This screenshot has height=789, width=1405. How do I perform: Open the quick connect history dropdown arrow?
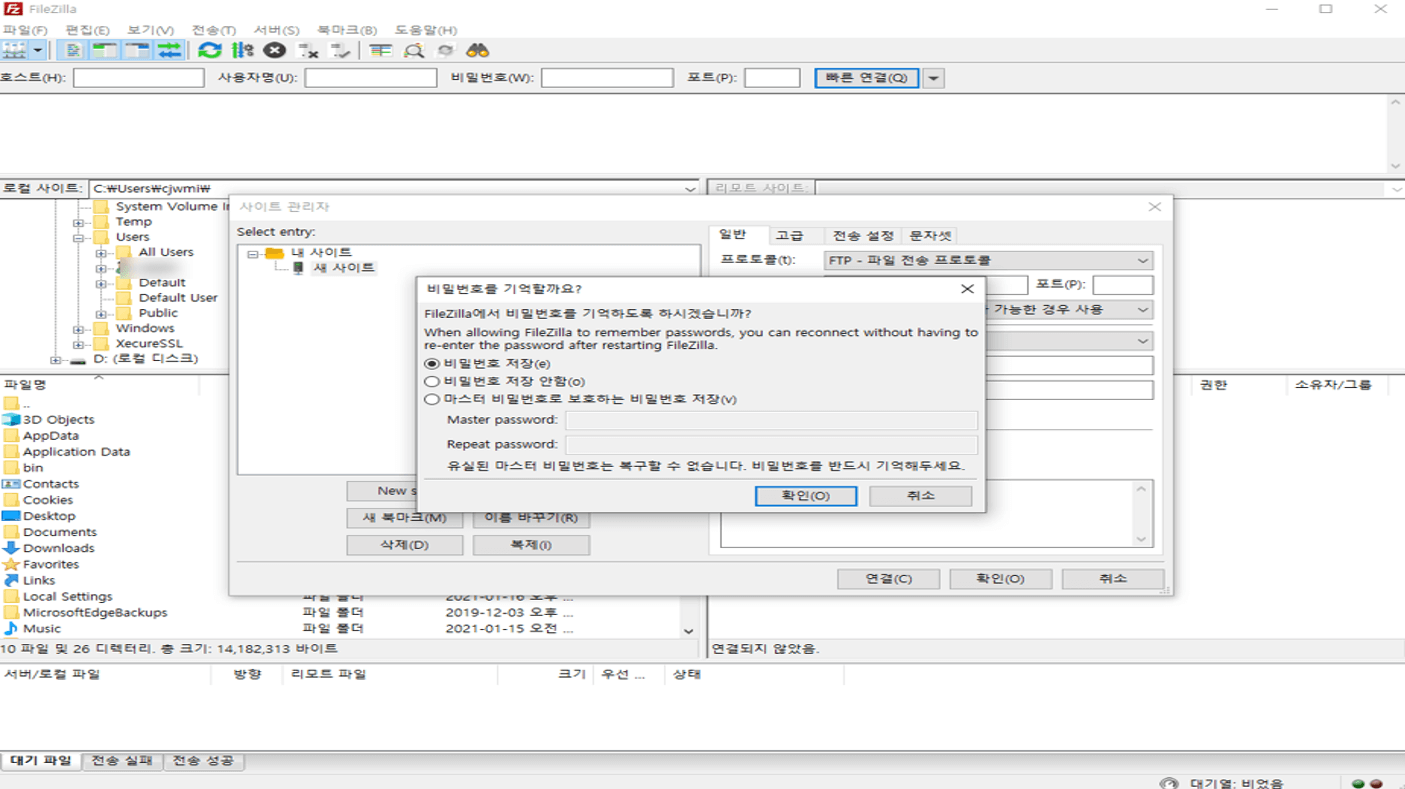933,78
